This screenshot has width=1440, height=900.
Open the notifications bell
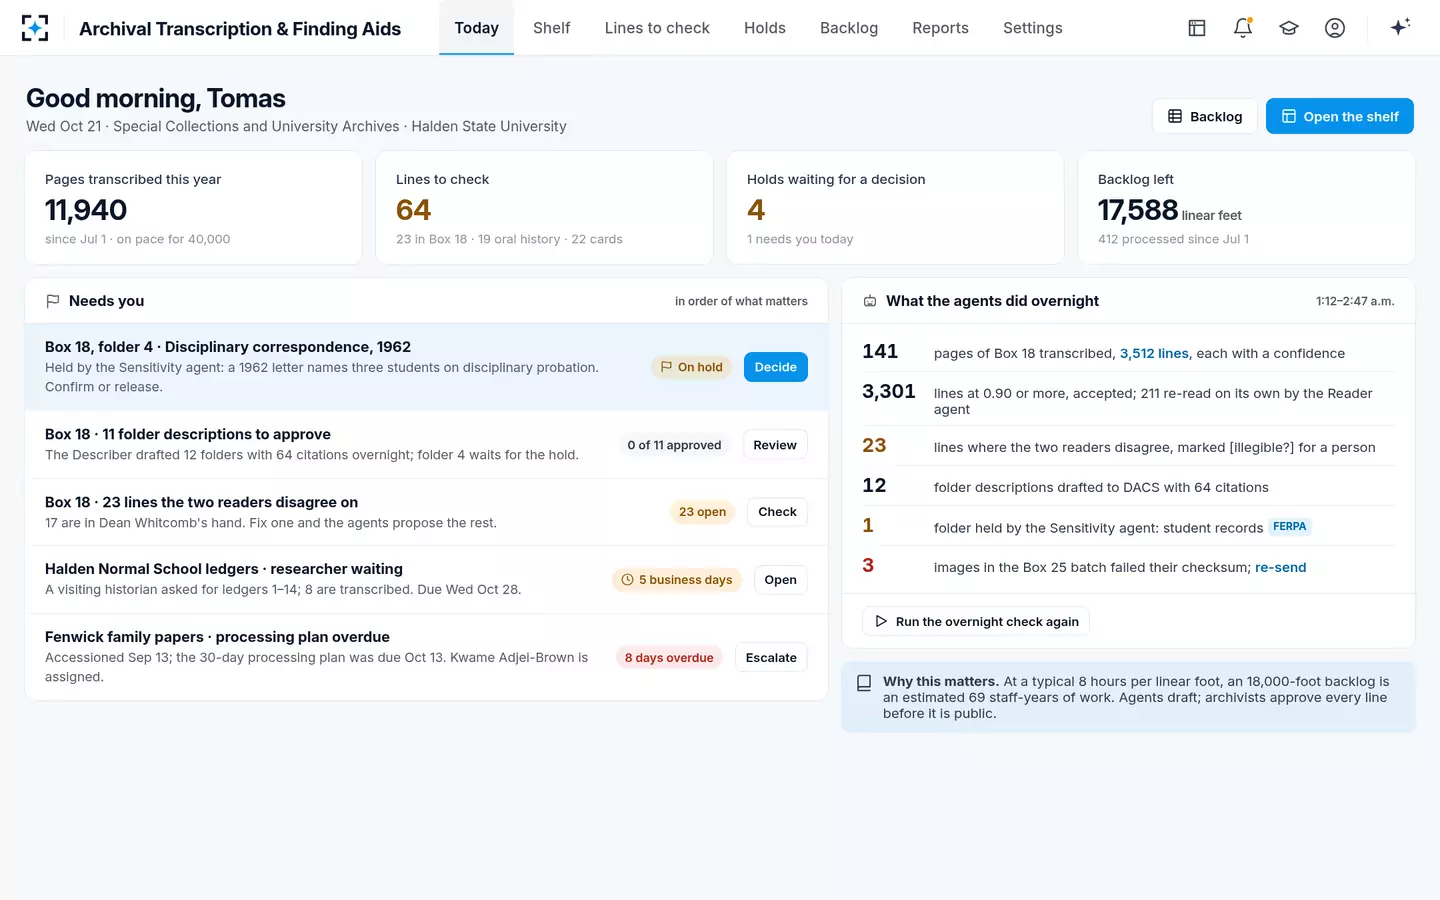1243,28
